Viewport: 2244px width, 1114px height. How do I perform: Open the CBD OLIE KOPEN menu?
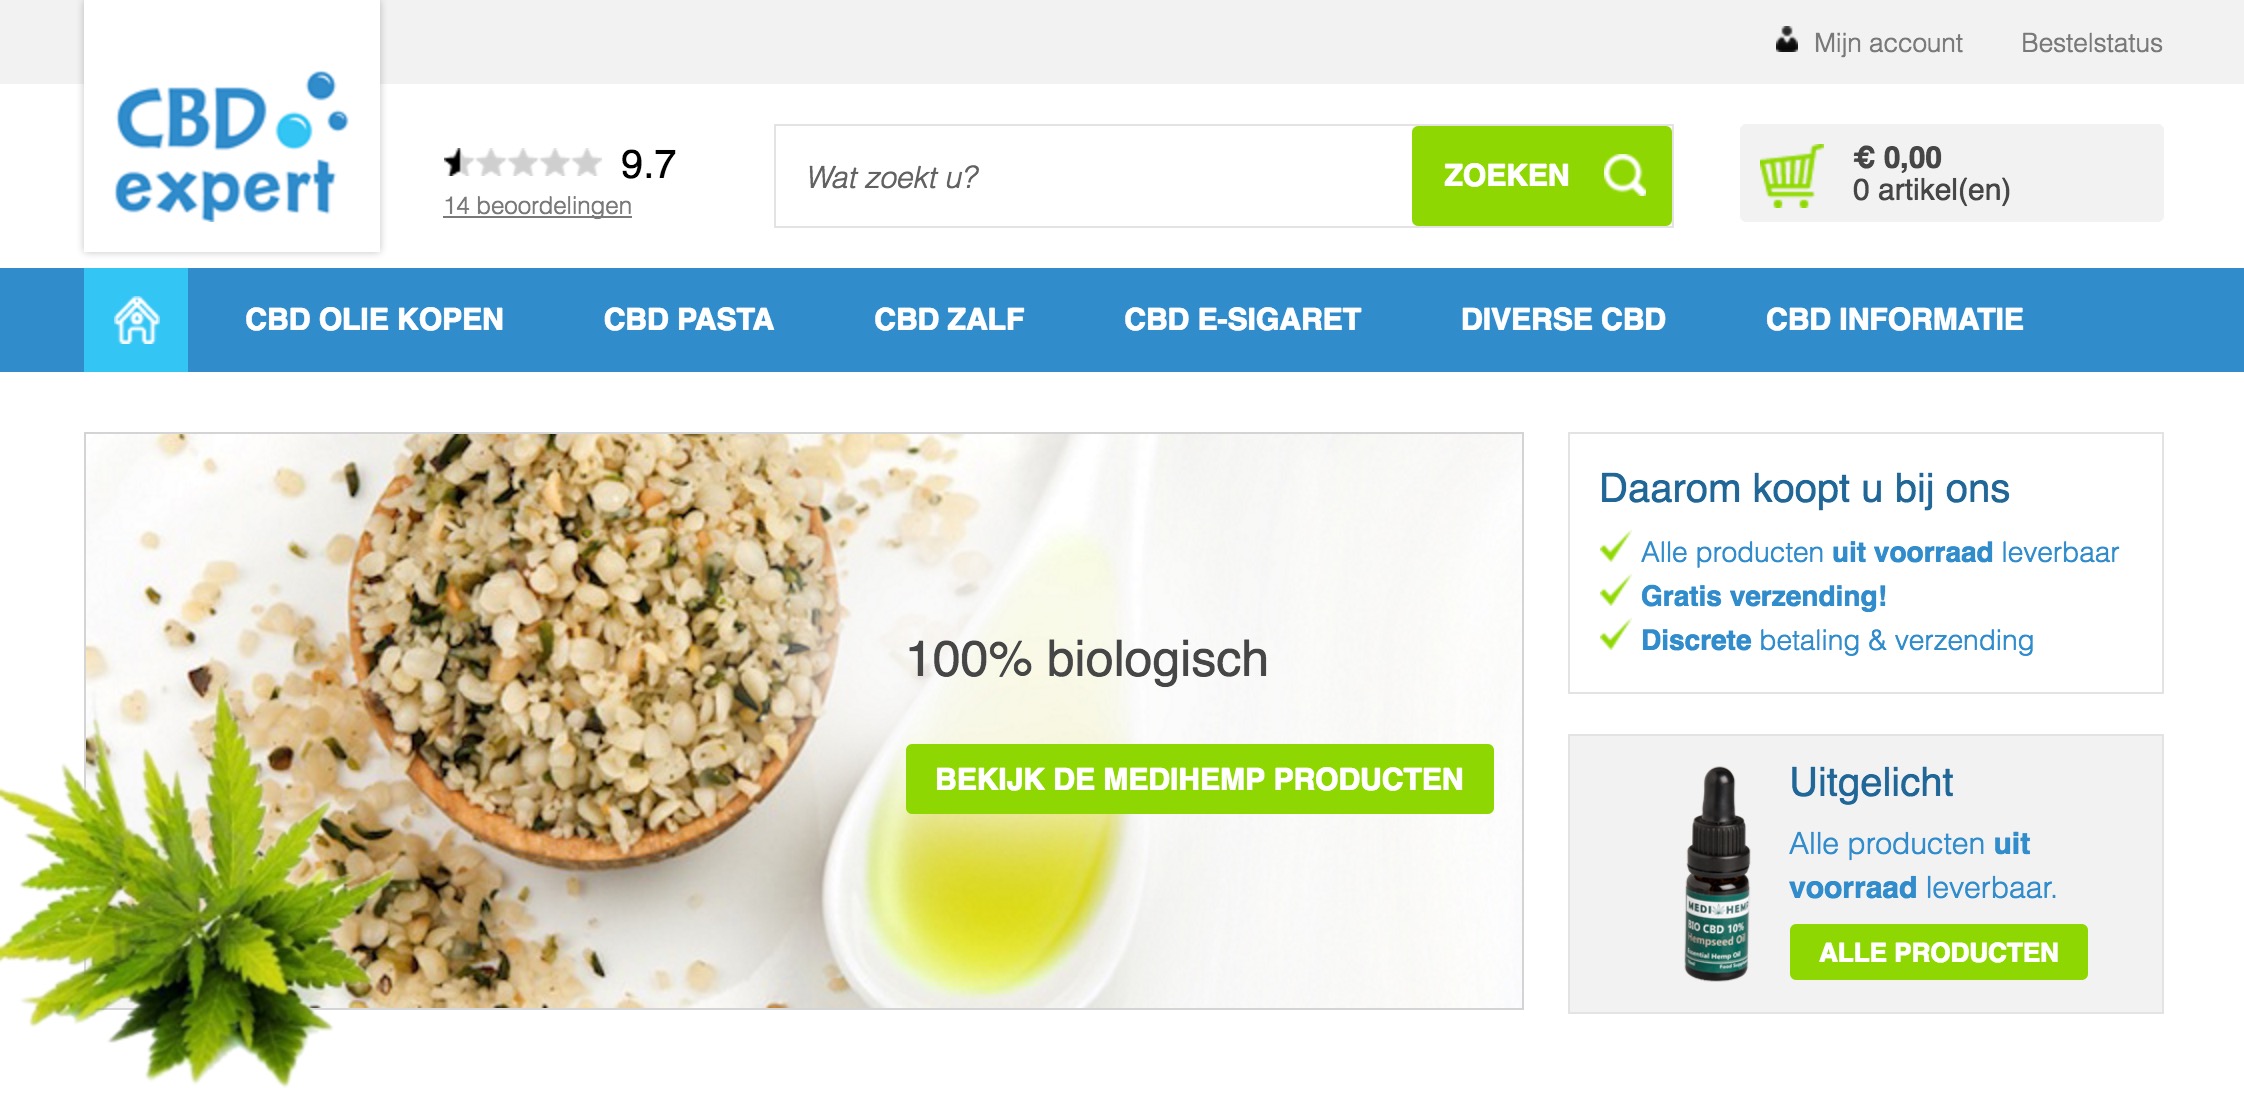(374, 320)
